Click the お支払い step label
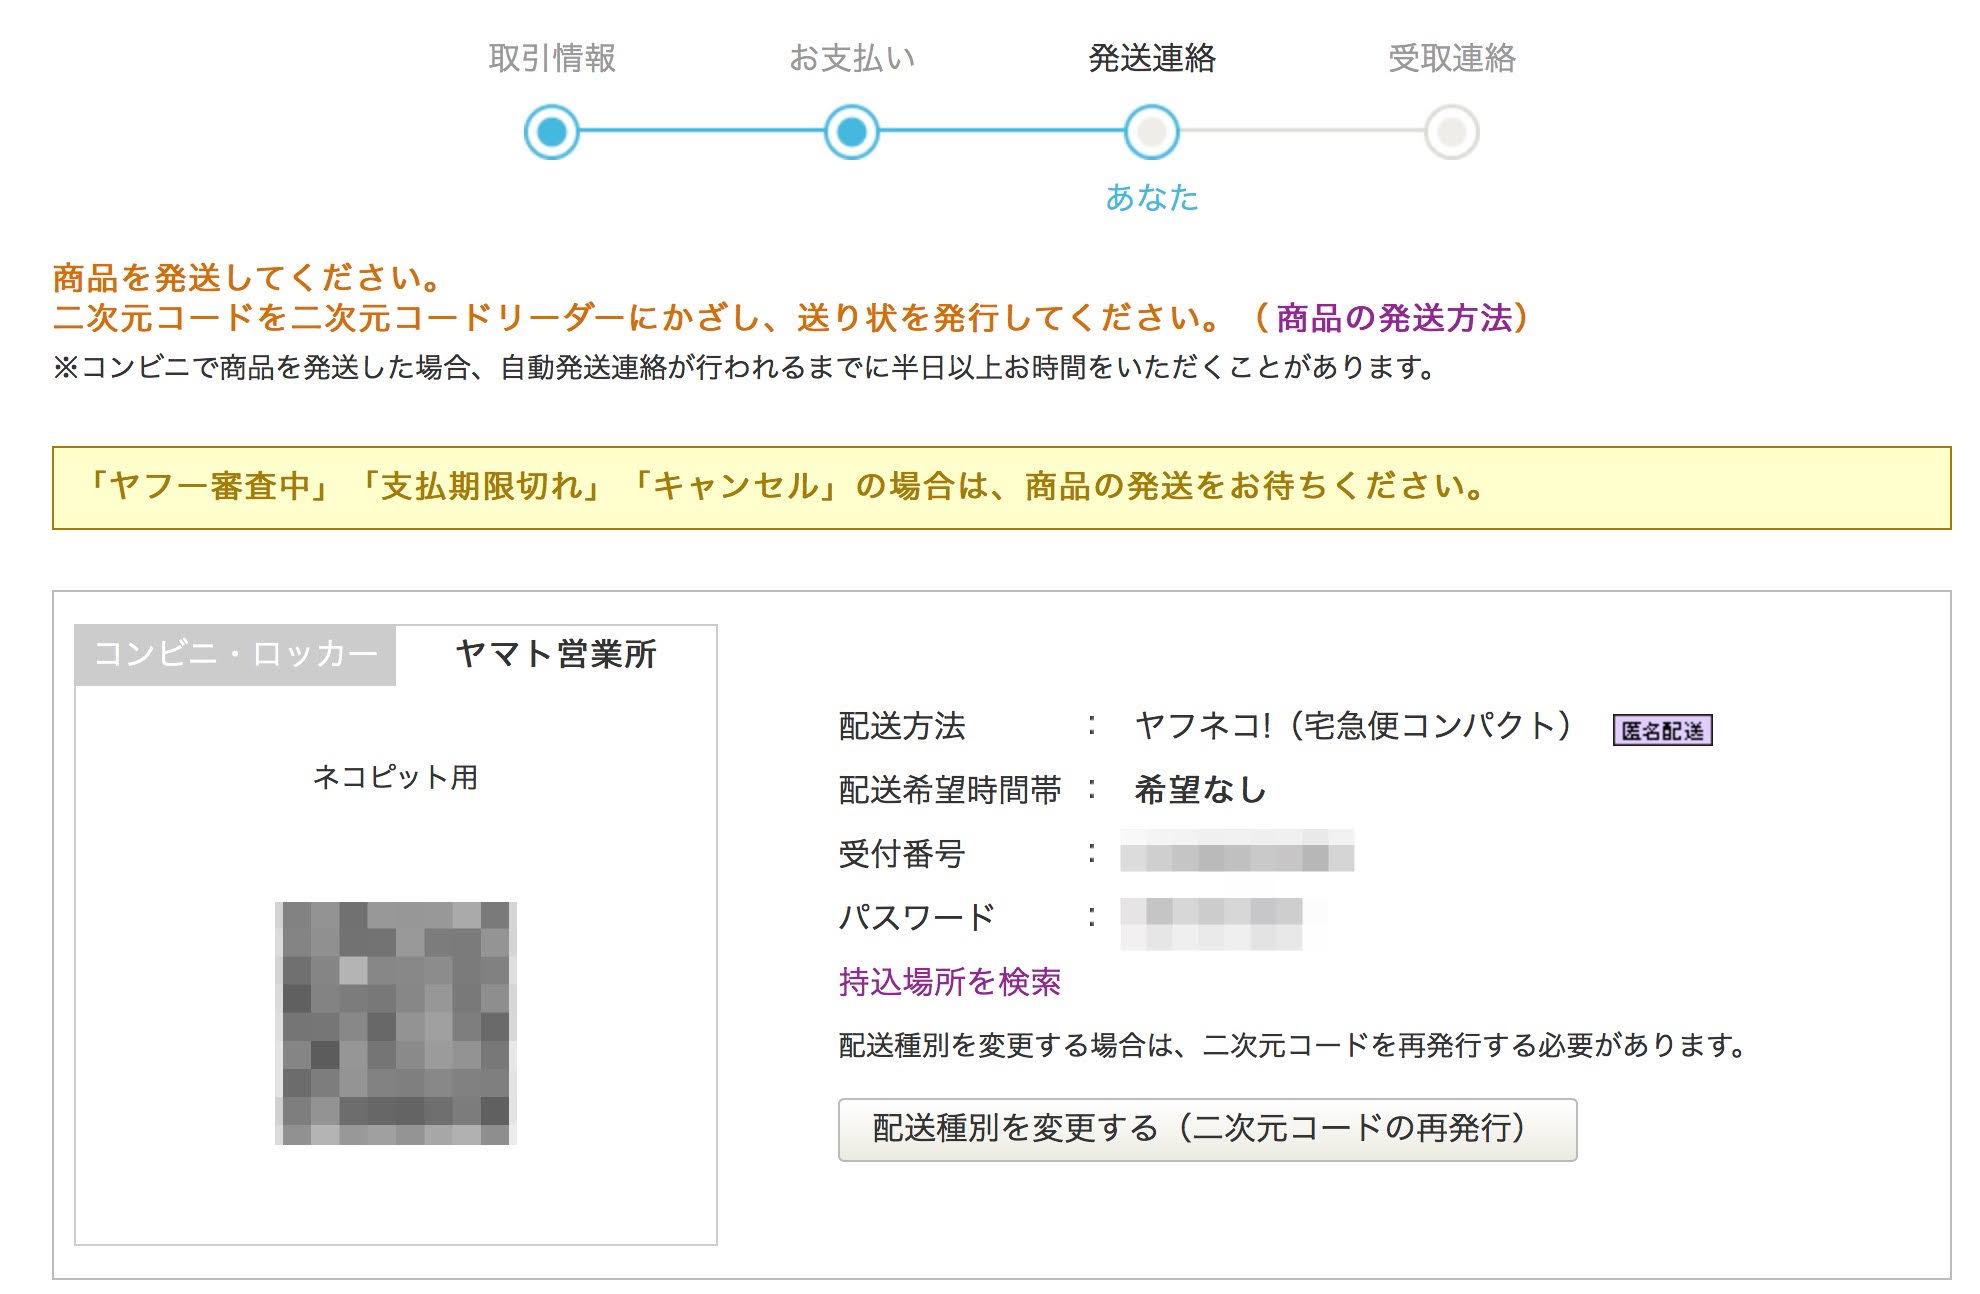This screenshot has width=1980, height=1294. (852, 58)
